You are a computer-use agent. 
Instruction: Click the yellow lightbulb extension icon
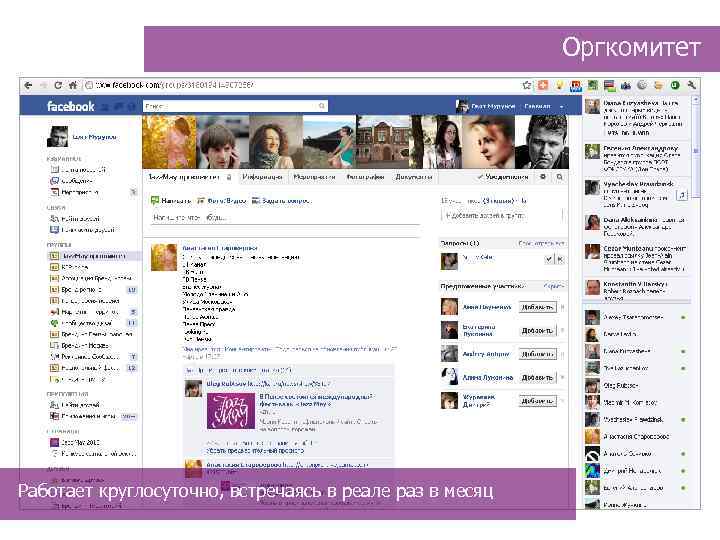point(559,85)
